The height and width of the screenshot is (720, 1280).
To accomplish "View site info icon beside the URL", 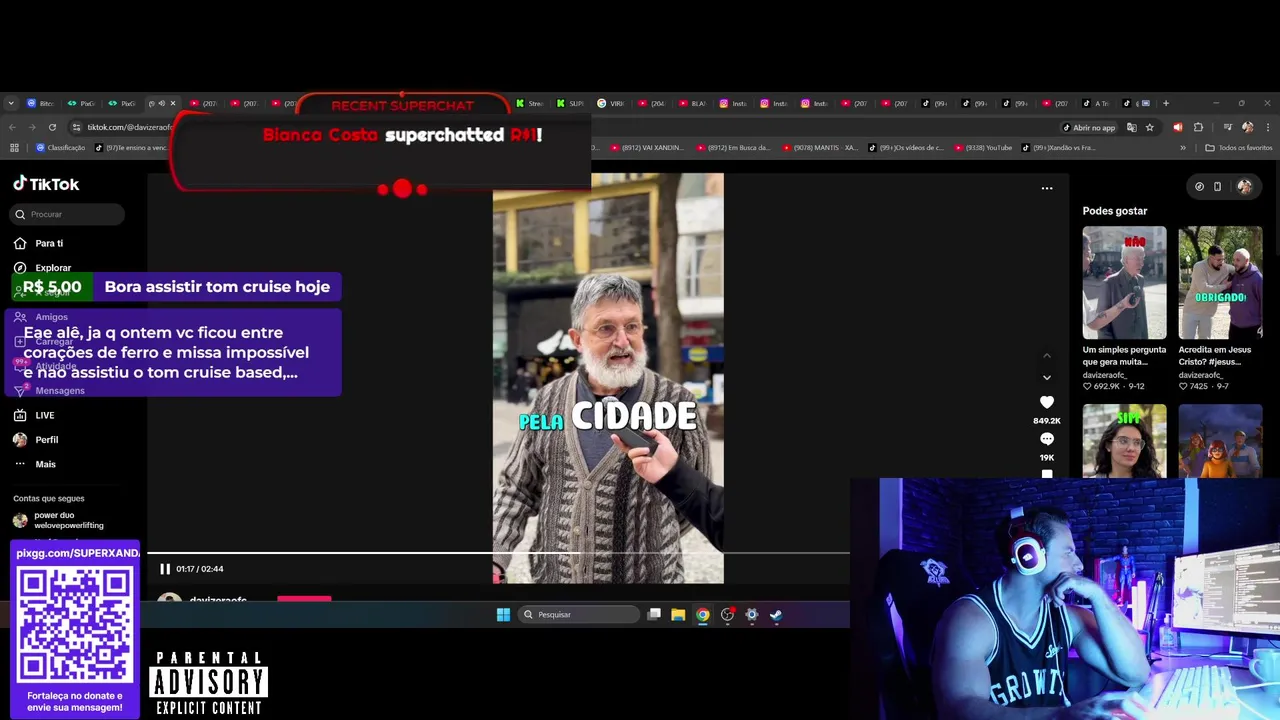I will coord(76,127).
